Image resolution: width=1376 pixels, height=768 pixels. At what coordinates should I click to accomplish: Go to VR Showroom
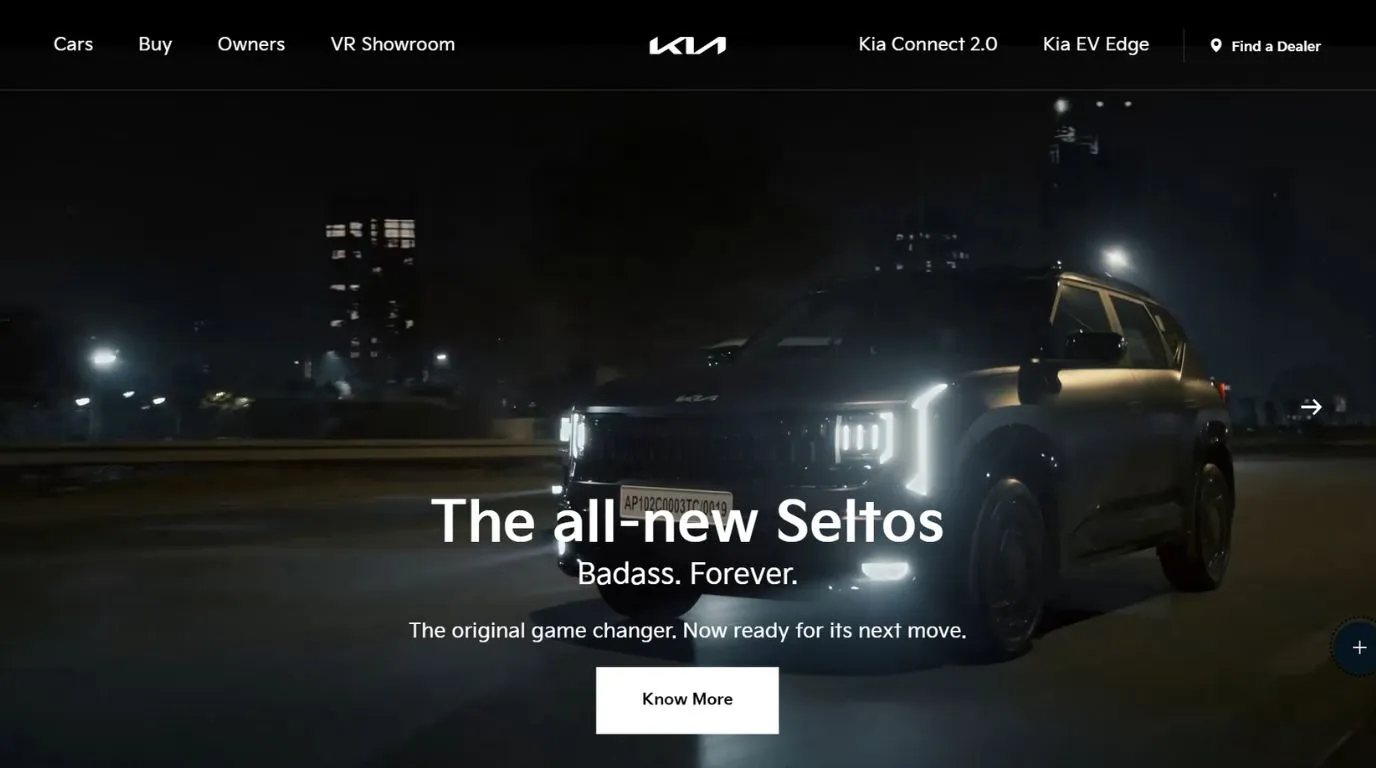tap(393, 44)
